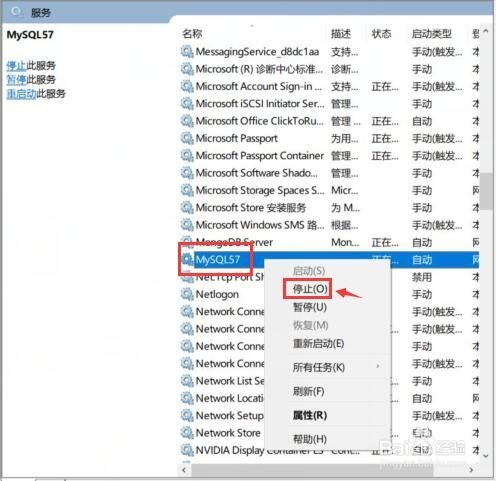Open 所有任务(K) submenu

(x=319, y=367)
